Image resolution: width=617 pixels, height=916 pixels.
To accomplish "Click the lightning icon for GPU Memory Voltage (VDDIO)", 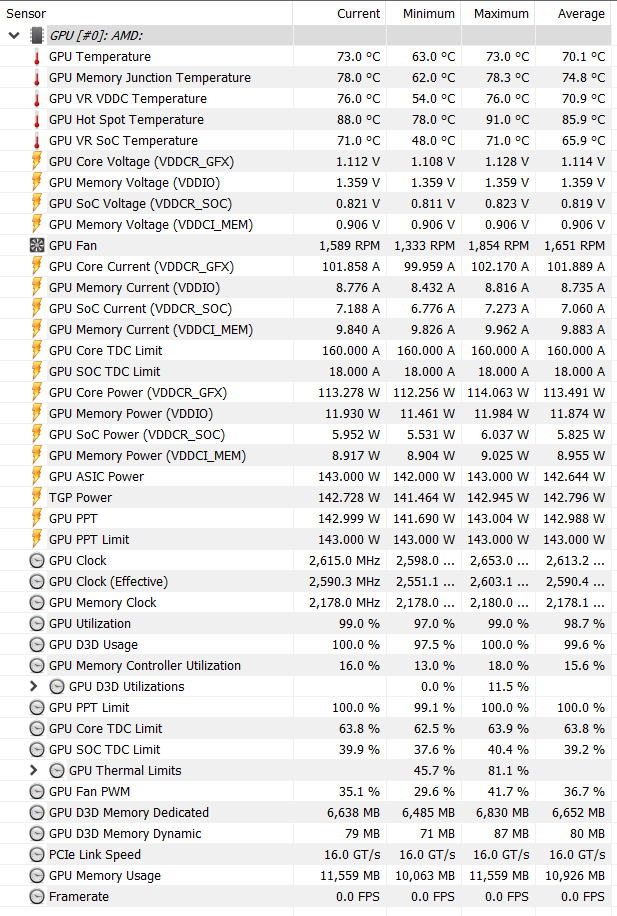I will 37,183.
